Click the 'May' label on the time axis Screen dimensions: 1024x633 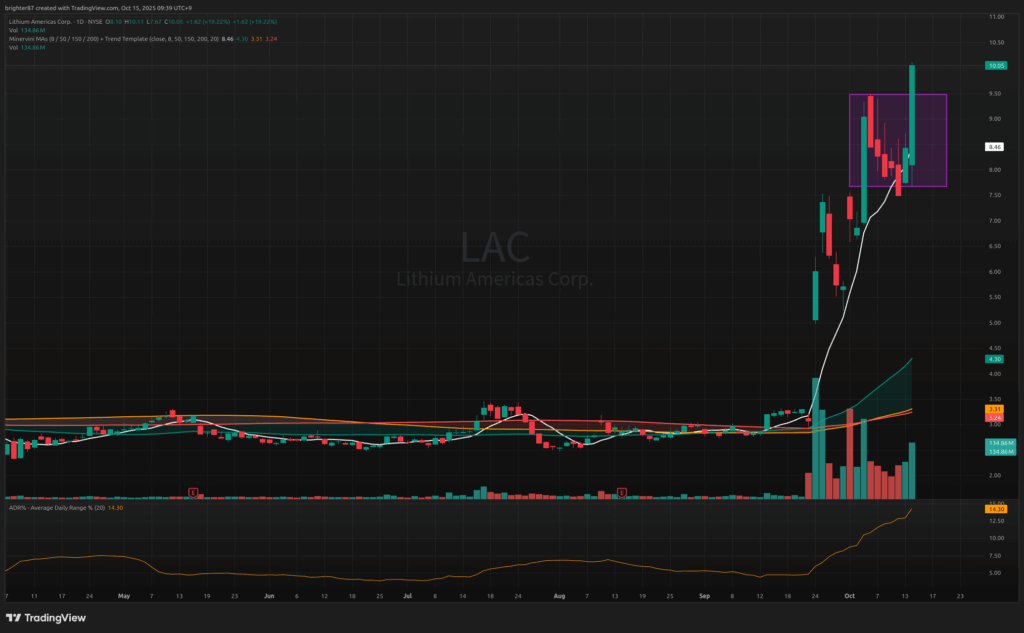tap(125, 592)
